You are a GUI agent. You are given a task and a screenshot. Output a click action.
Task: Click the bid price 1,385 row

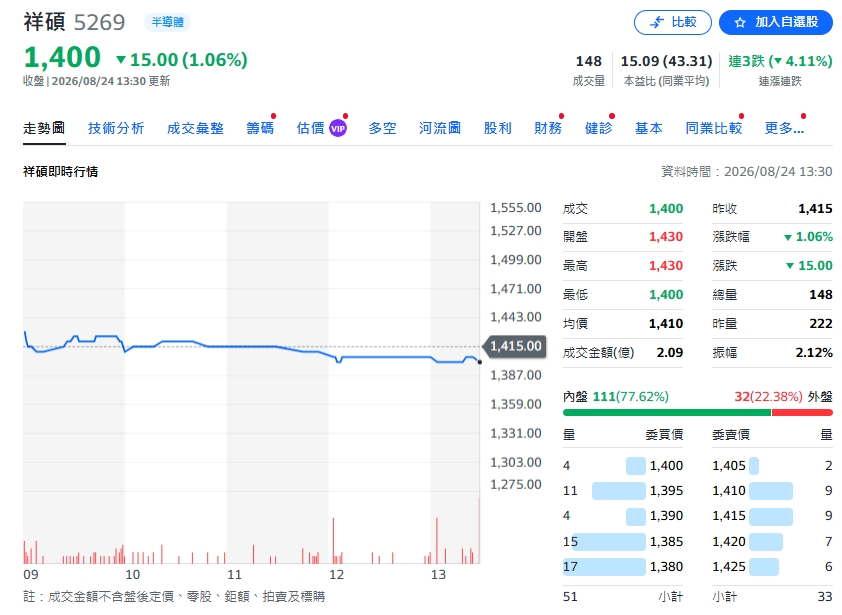623,541
